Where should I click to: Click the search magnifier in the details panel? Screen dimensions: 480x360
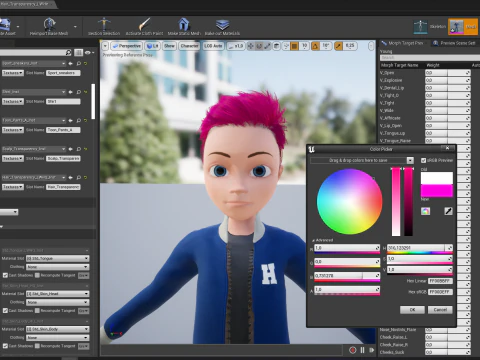pos(68,52)
